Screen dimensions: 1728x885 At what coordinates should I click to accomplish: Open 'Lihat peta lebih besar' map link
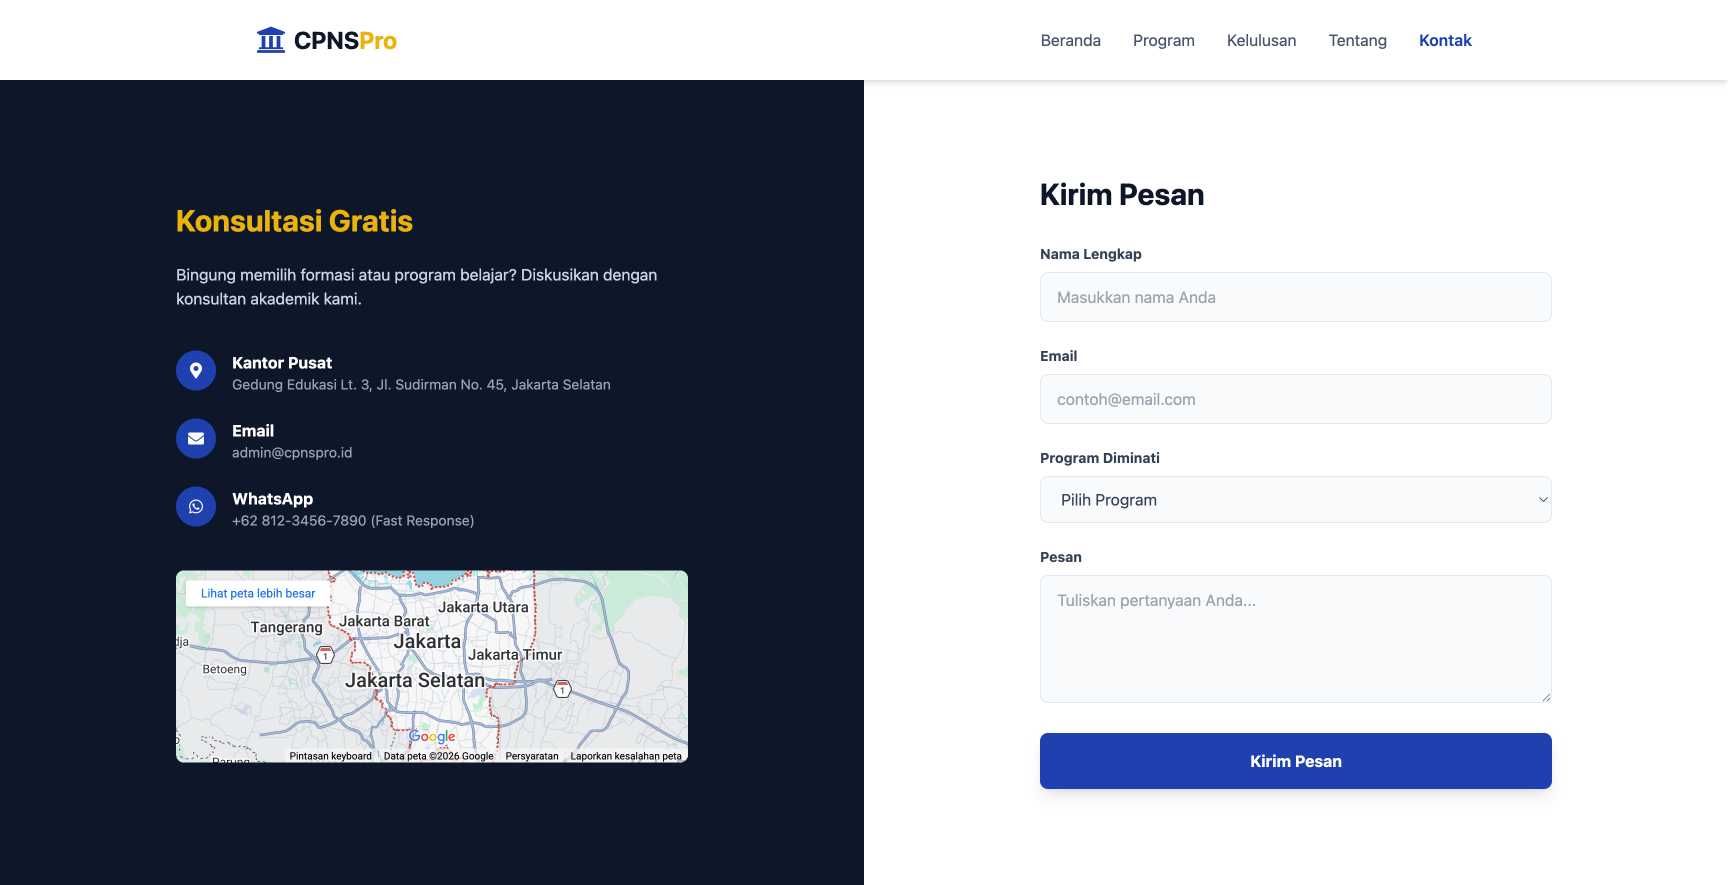(258, 593)
